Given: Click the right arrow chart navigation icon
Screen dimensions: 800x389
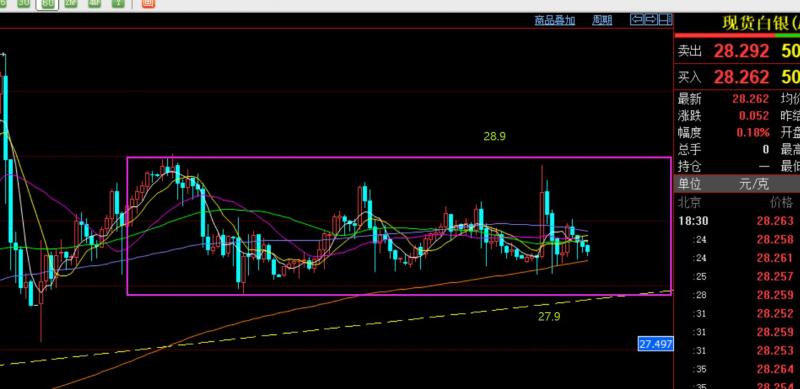Looking at the screenshot, I should [x=651, y=20].
